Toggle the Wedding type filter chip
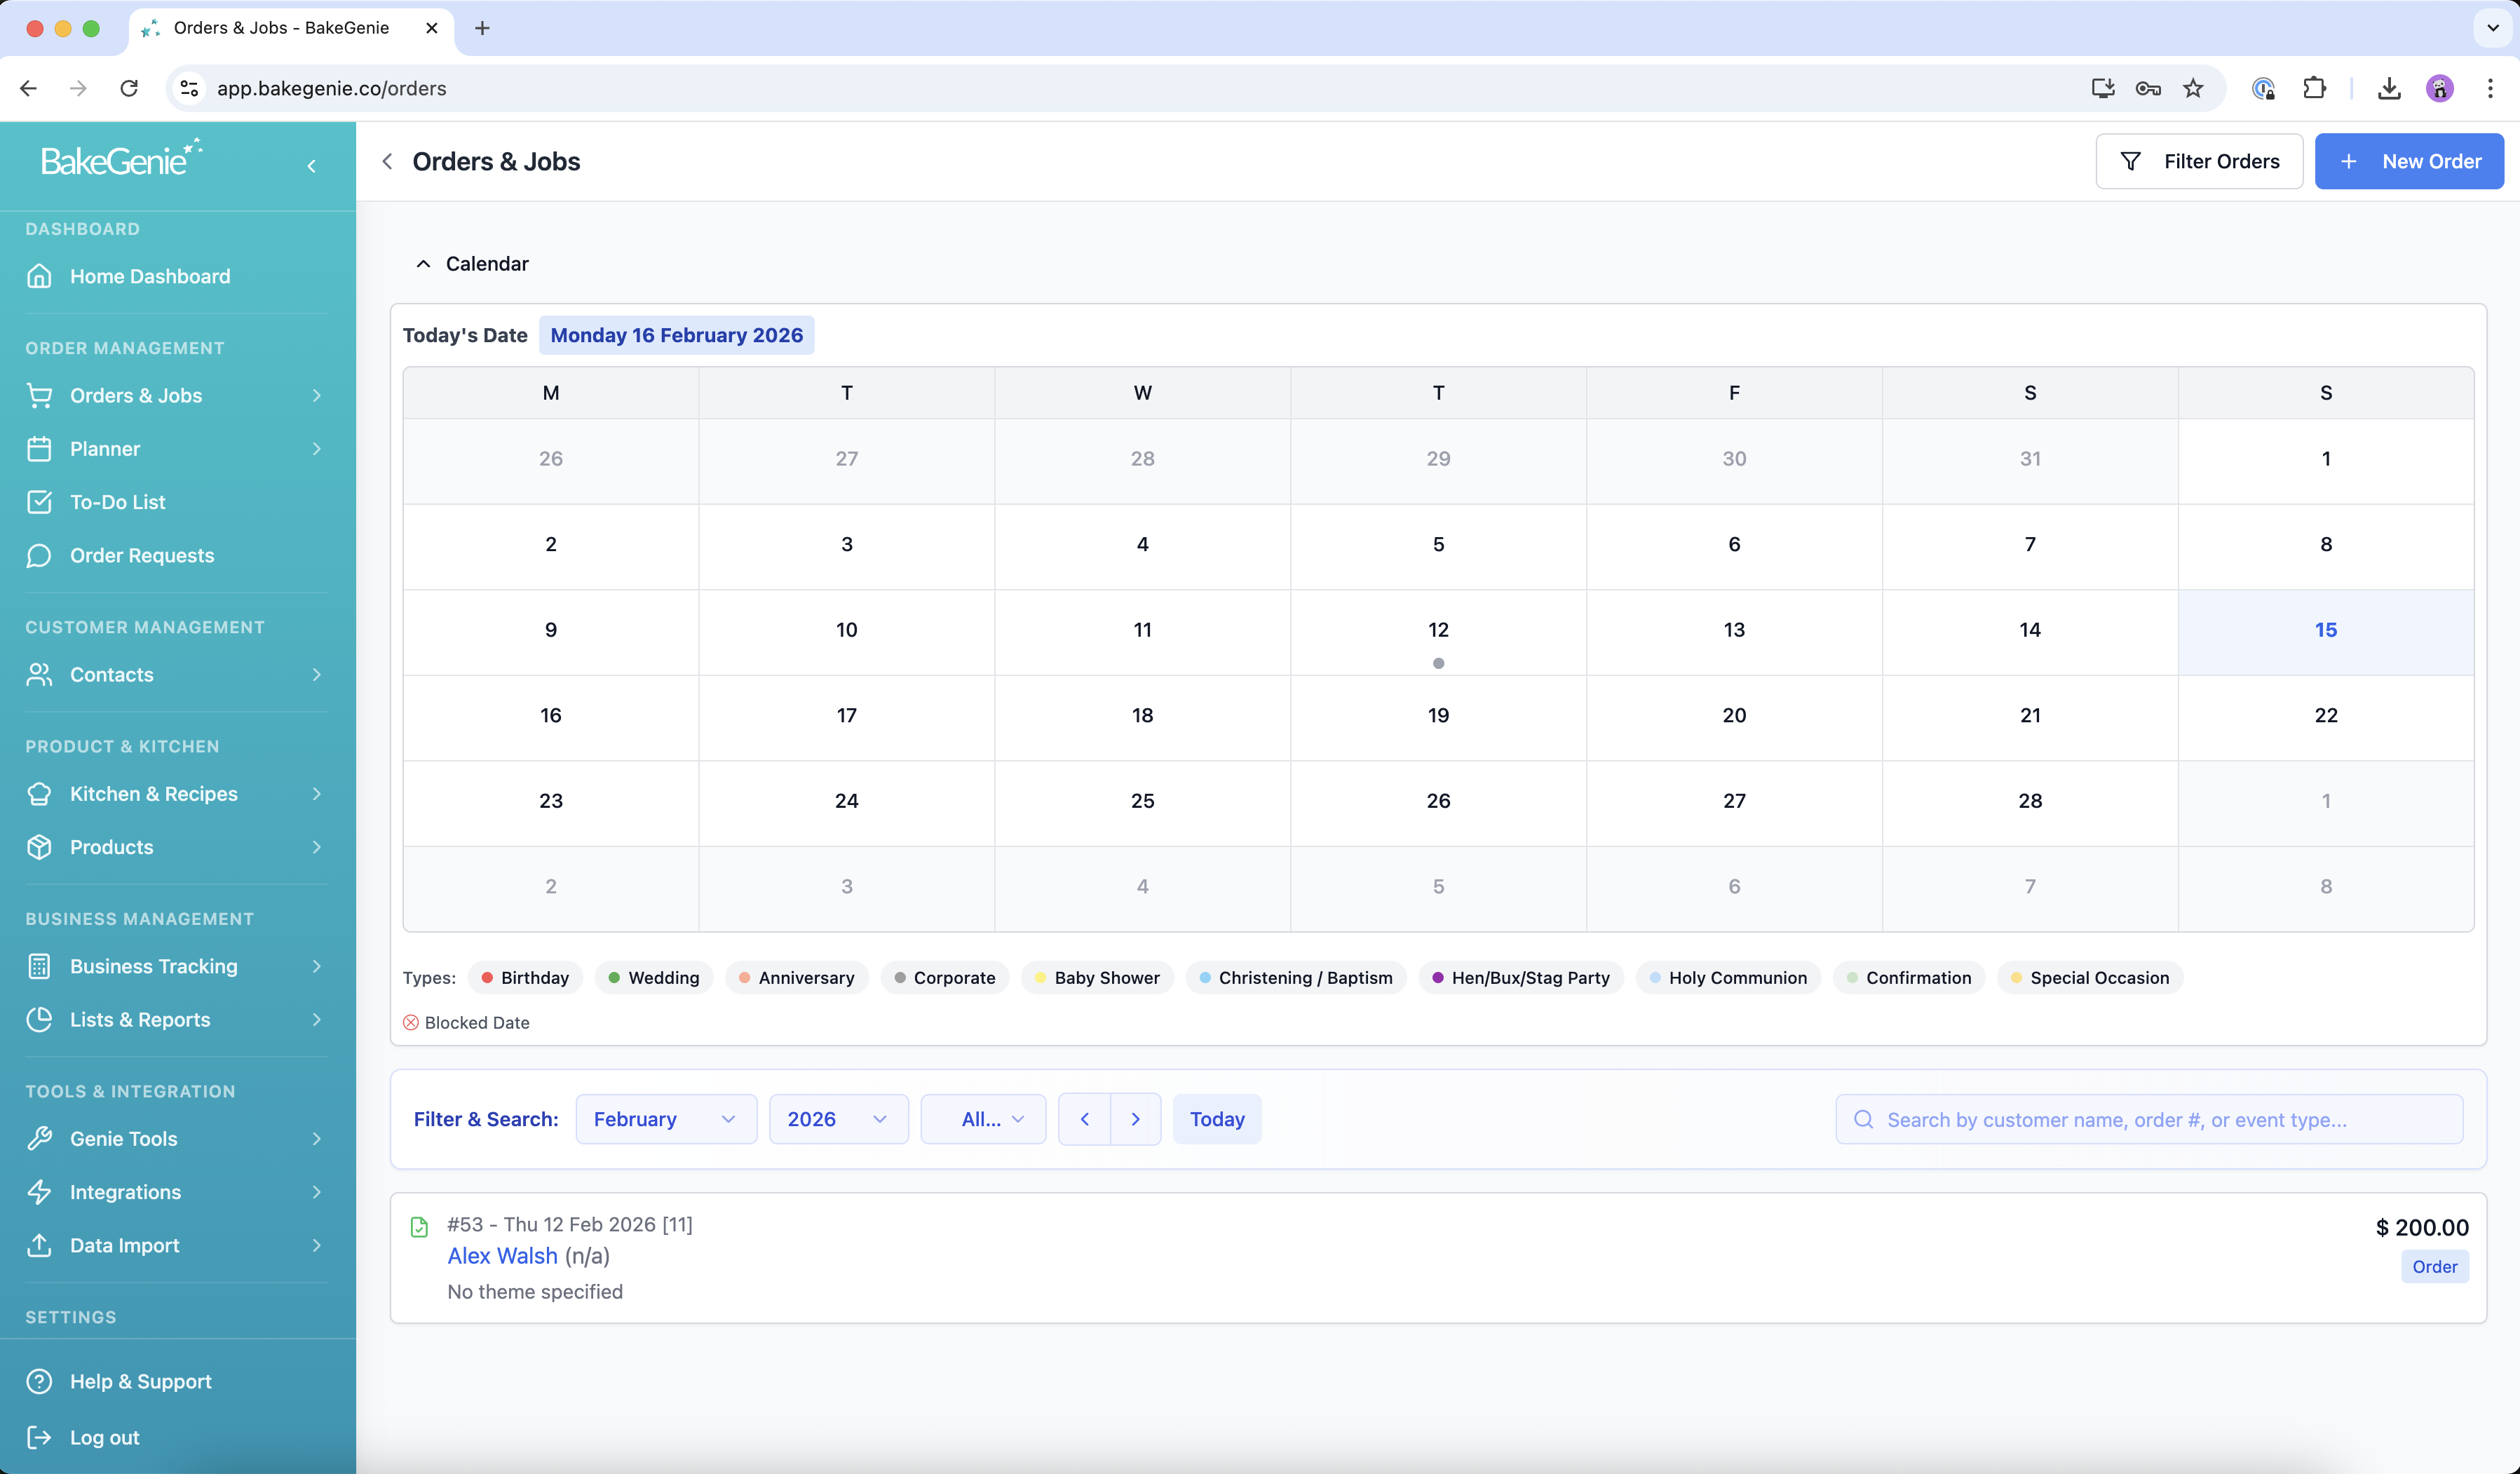 654,978
